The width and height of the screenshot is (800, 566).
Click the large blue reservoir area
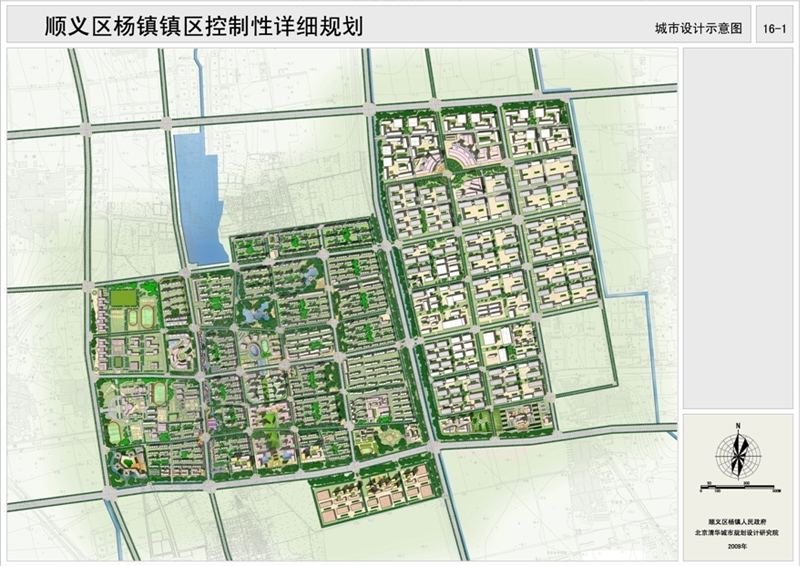(x=198, y=195)
